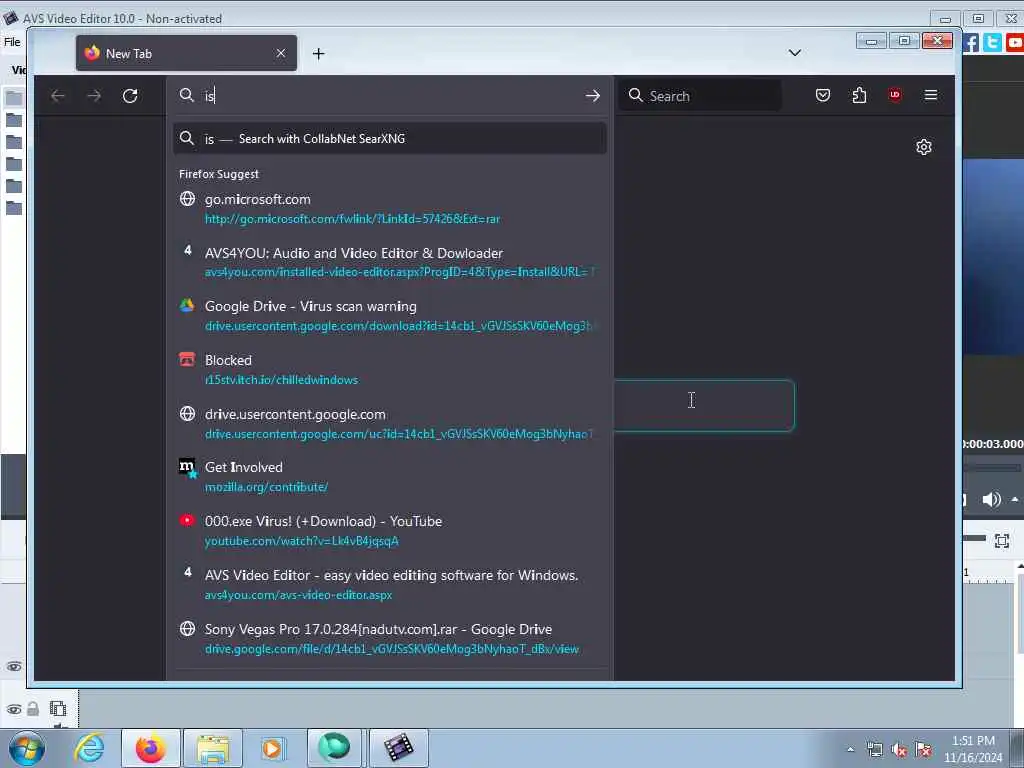1024x768 pixels.
Task: List all tabs chevron in Firefox
Action: tap(794, 53)
